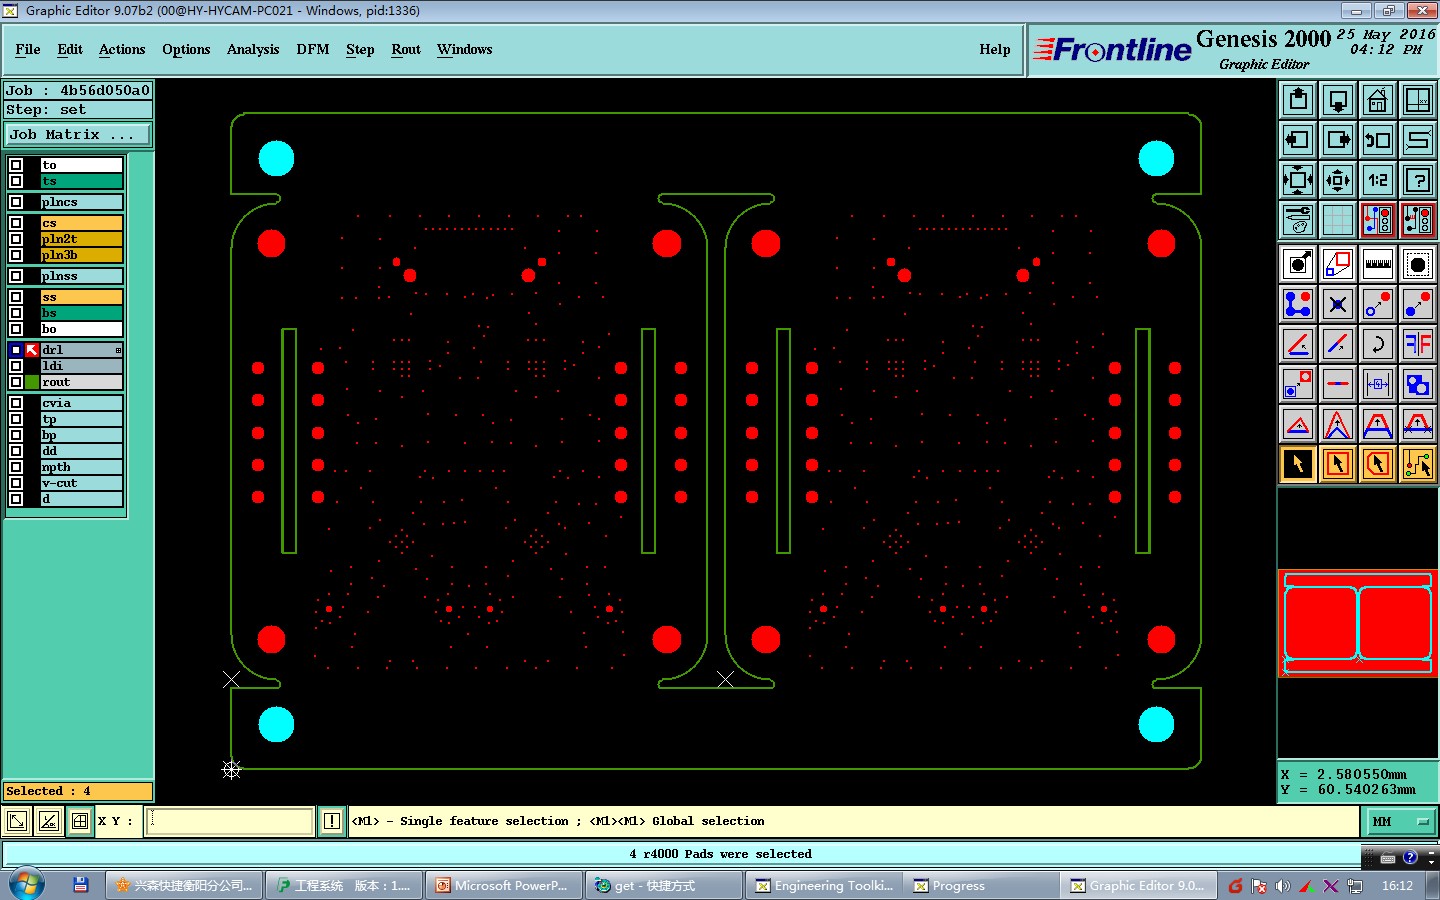The height and width of the screenshot is (900, 1440).
Task: Open the Edit menu
Action: point(70,49)
